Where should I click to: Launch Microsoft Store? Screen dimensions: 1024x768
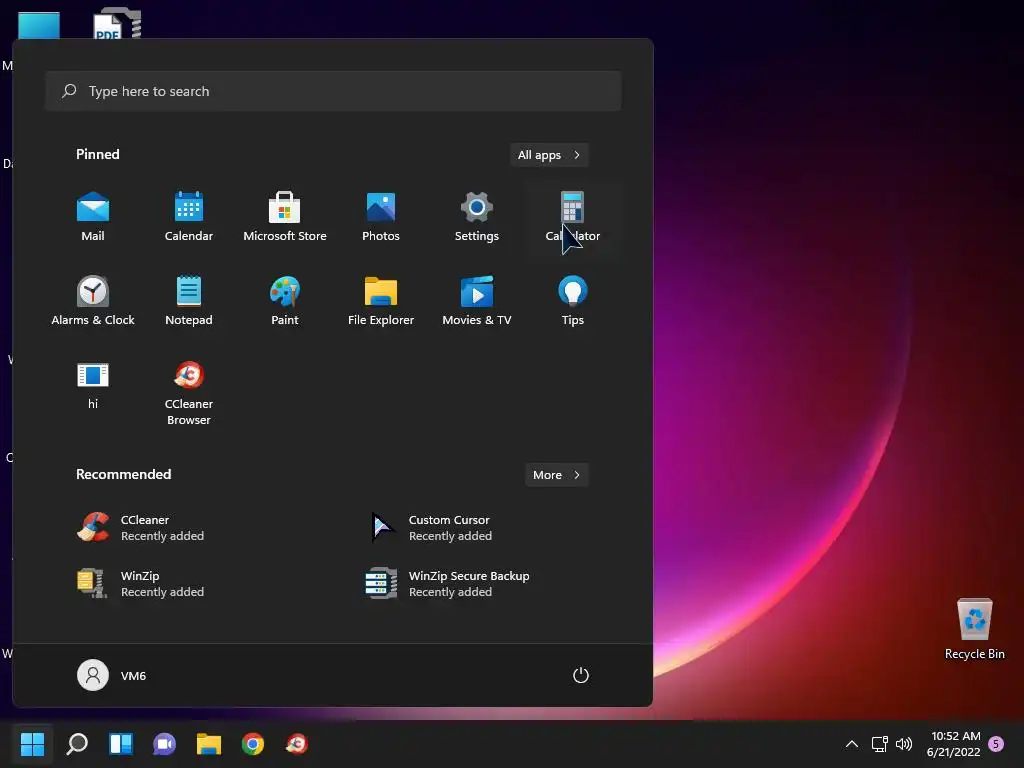pyautogui.click(x=285, y=217)
